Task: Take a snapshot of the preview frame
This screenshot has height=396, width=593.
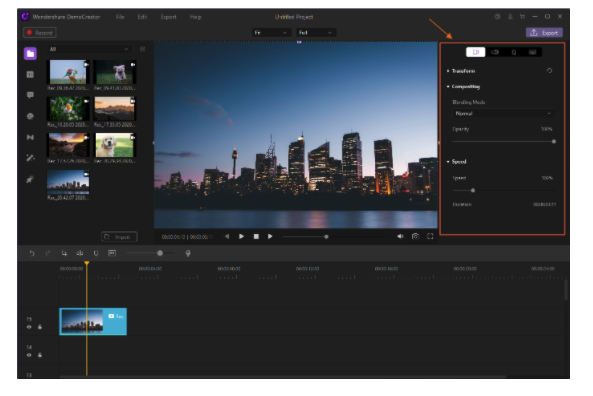Action: pyautogui.click(x=415, y=236)
